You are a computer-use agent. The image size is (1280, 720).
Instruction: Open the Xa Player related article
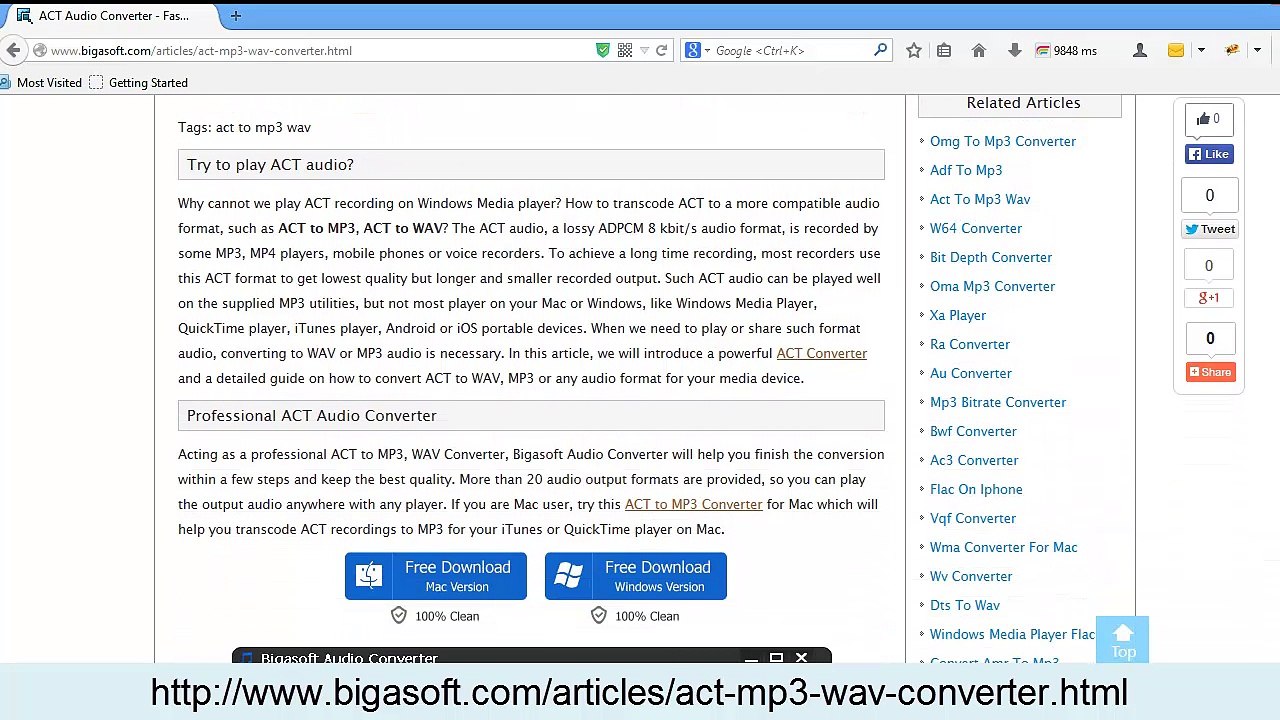click(x=958, y=315)
